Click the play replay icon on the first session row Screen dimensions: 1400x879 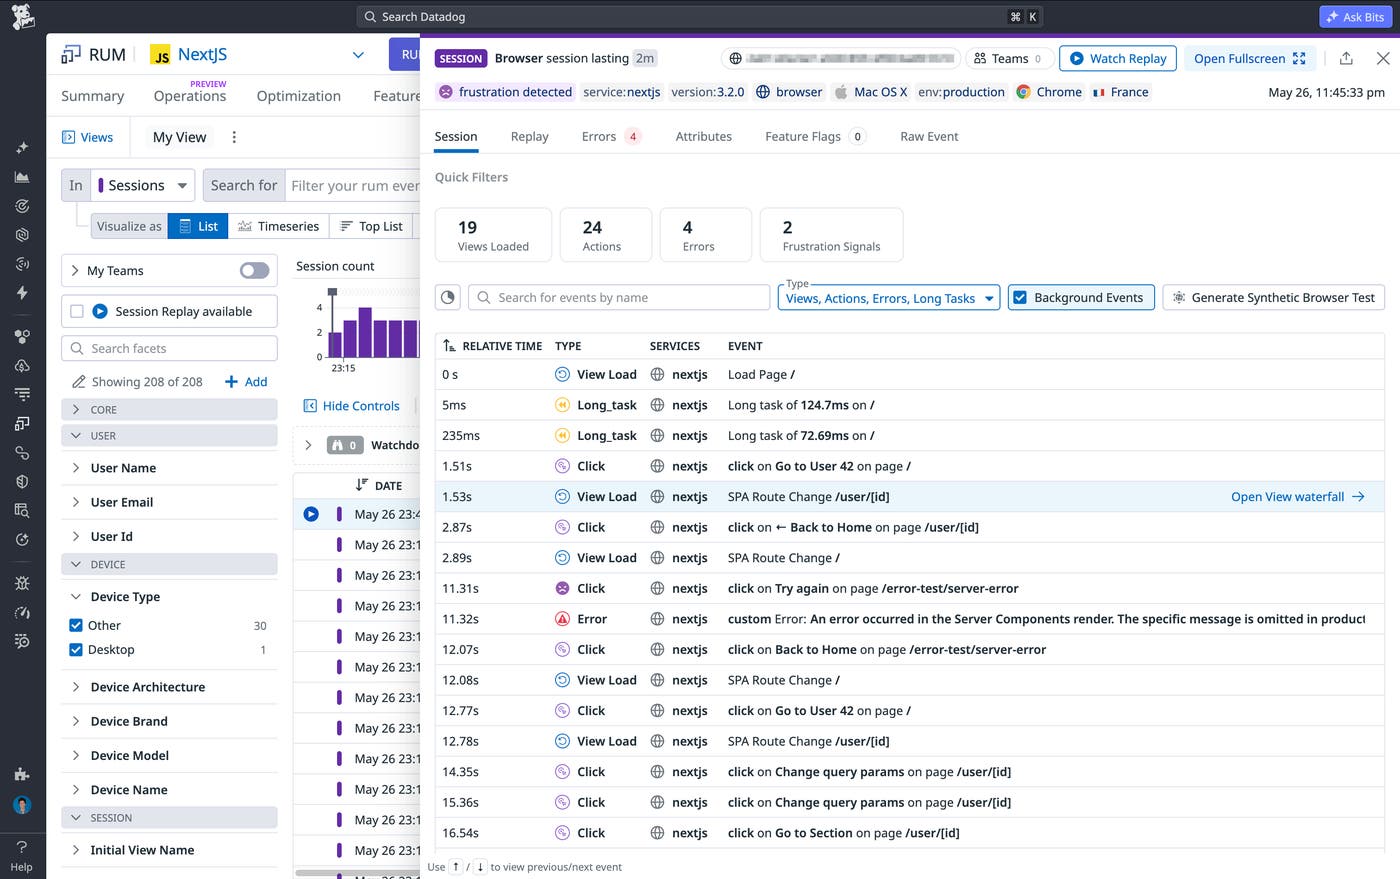[x=311, y=514]
